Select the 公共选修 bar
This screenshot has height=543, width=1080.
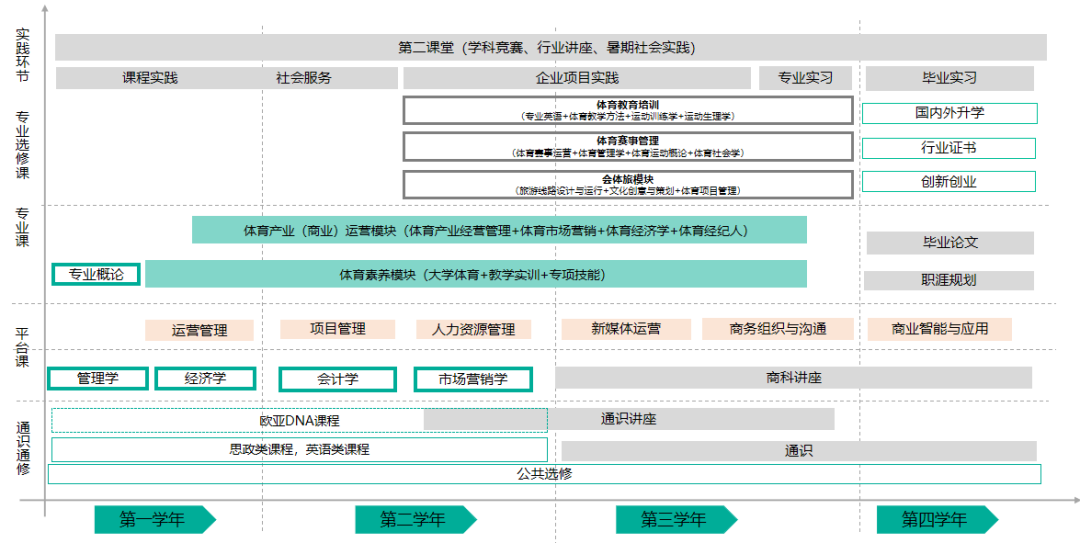pyautogui.click(x=544, y=474)
